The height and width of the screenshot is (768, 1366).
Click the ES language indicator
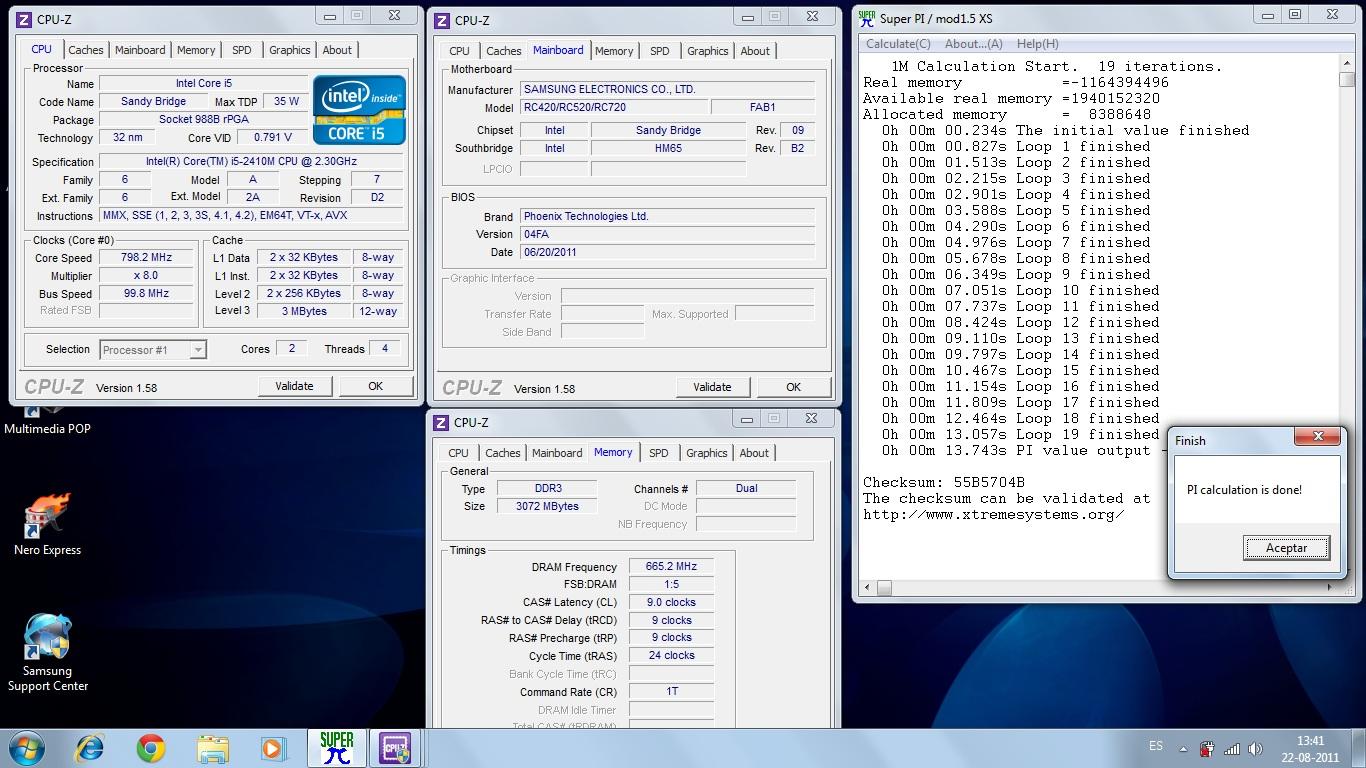[1156, 747]
